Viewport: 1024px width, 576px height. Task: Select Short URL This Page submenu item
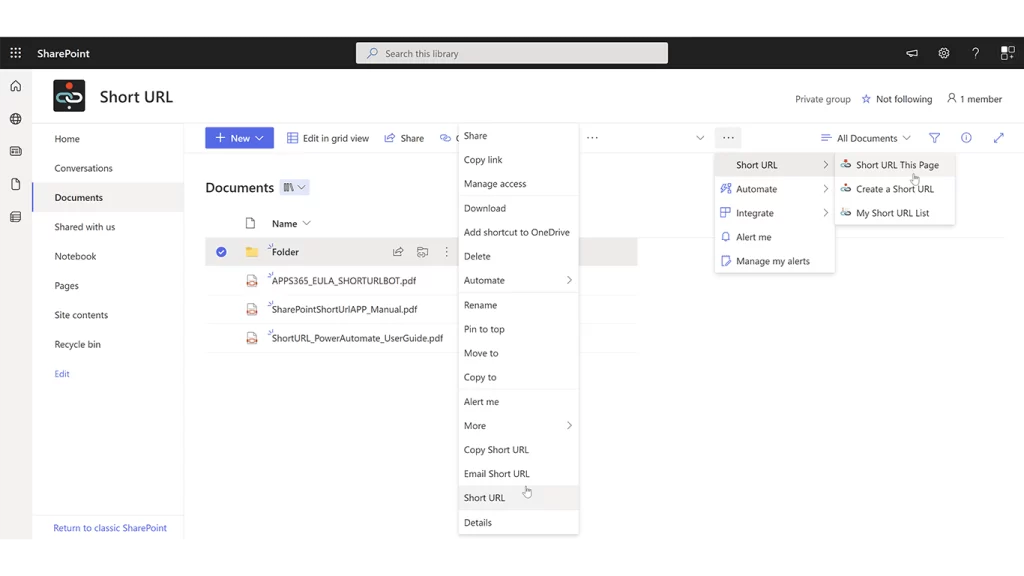pyautogui.click(x=895, y=165)
